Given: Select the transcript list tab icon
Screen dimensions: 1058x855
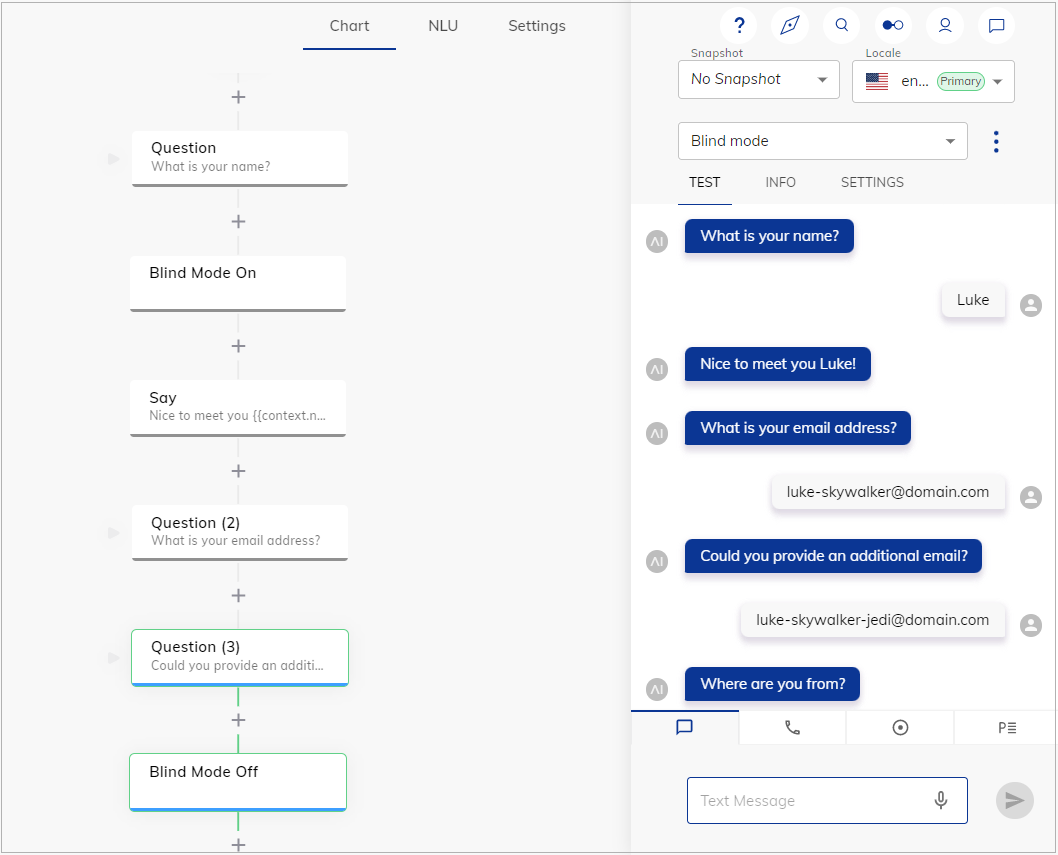Looking at the screenshot, I should (x=1007, y=727).
